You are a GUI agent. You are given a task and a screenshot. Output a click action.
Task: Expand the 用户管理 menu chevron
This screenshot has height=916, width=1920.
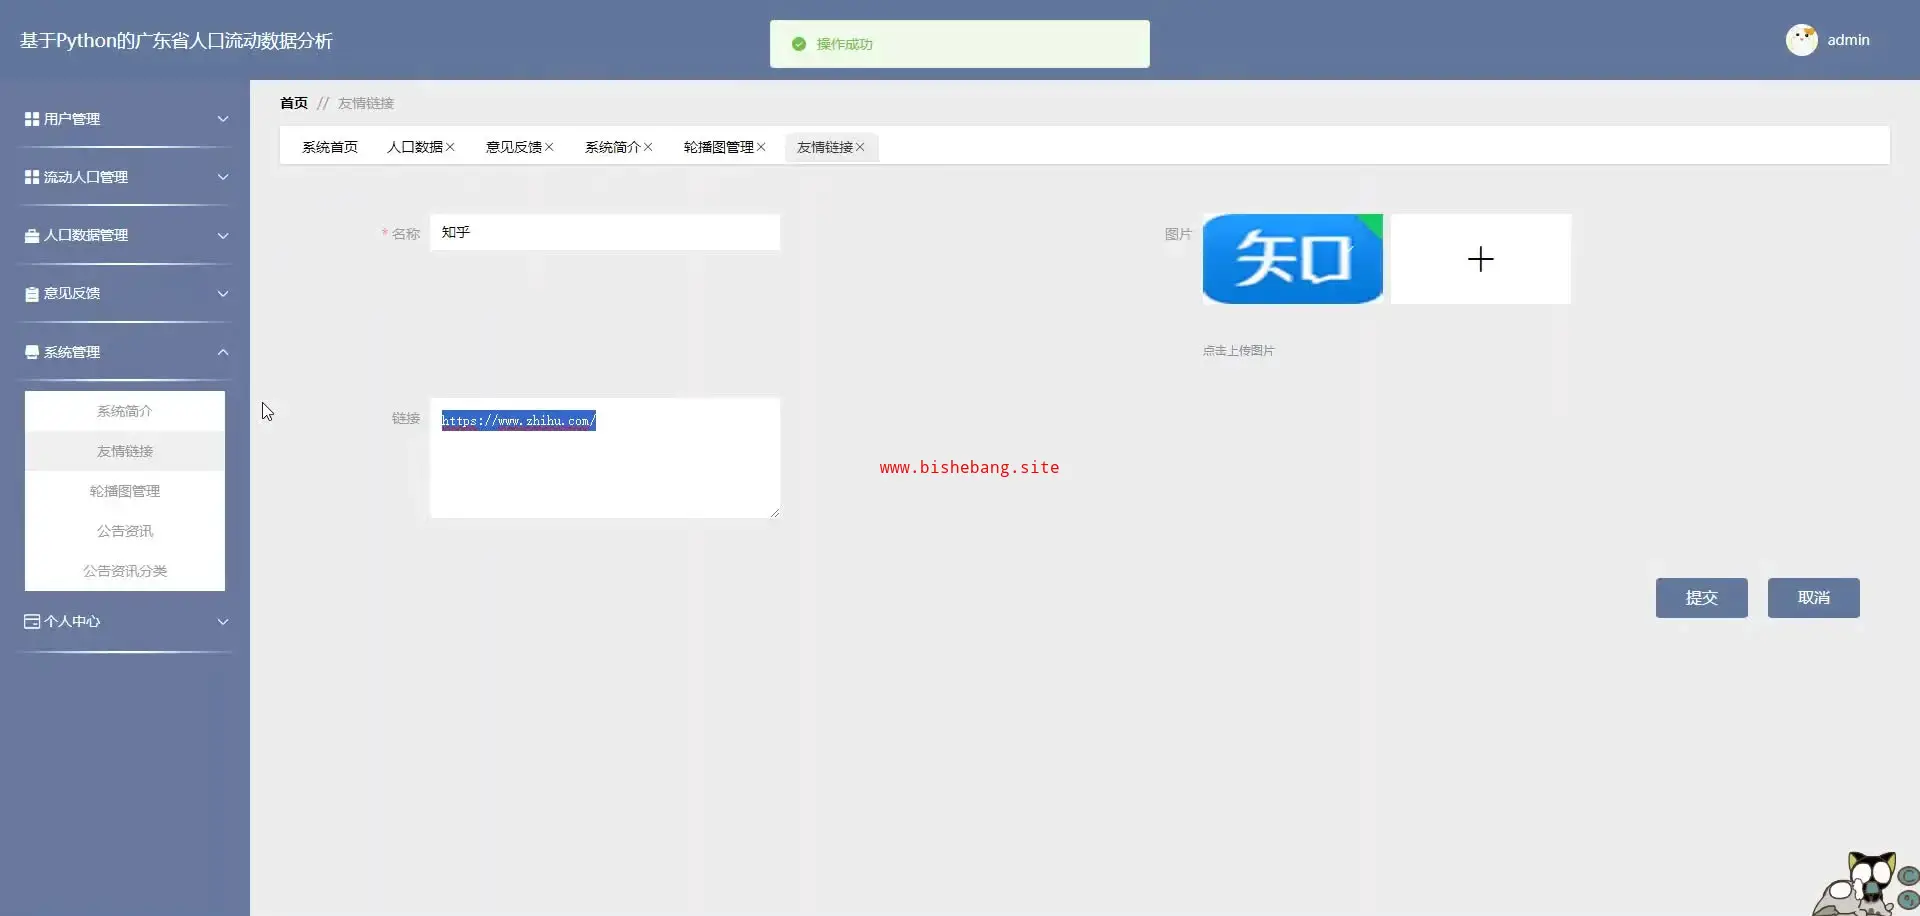click(x=223, y=119)
